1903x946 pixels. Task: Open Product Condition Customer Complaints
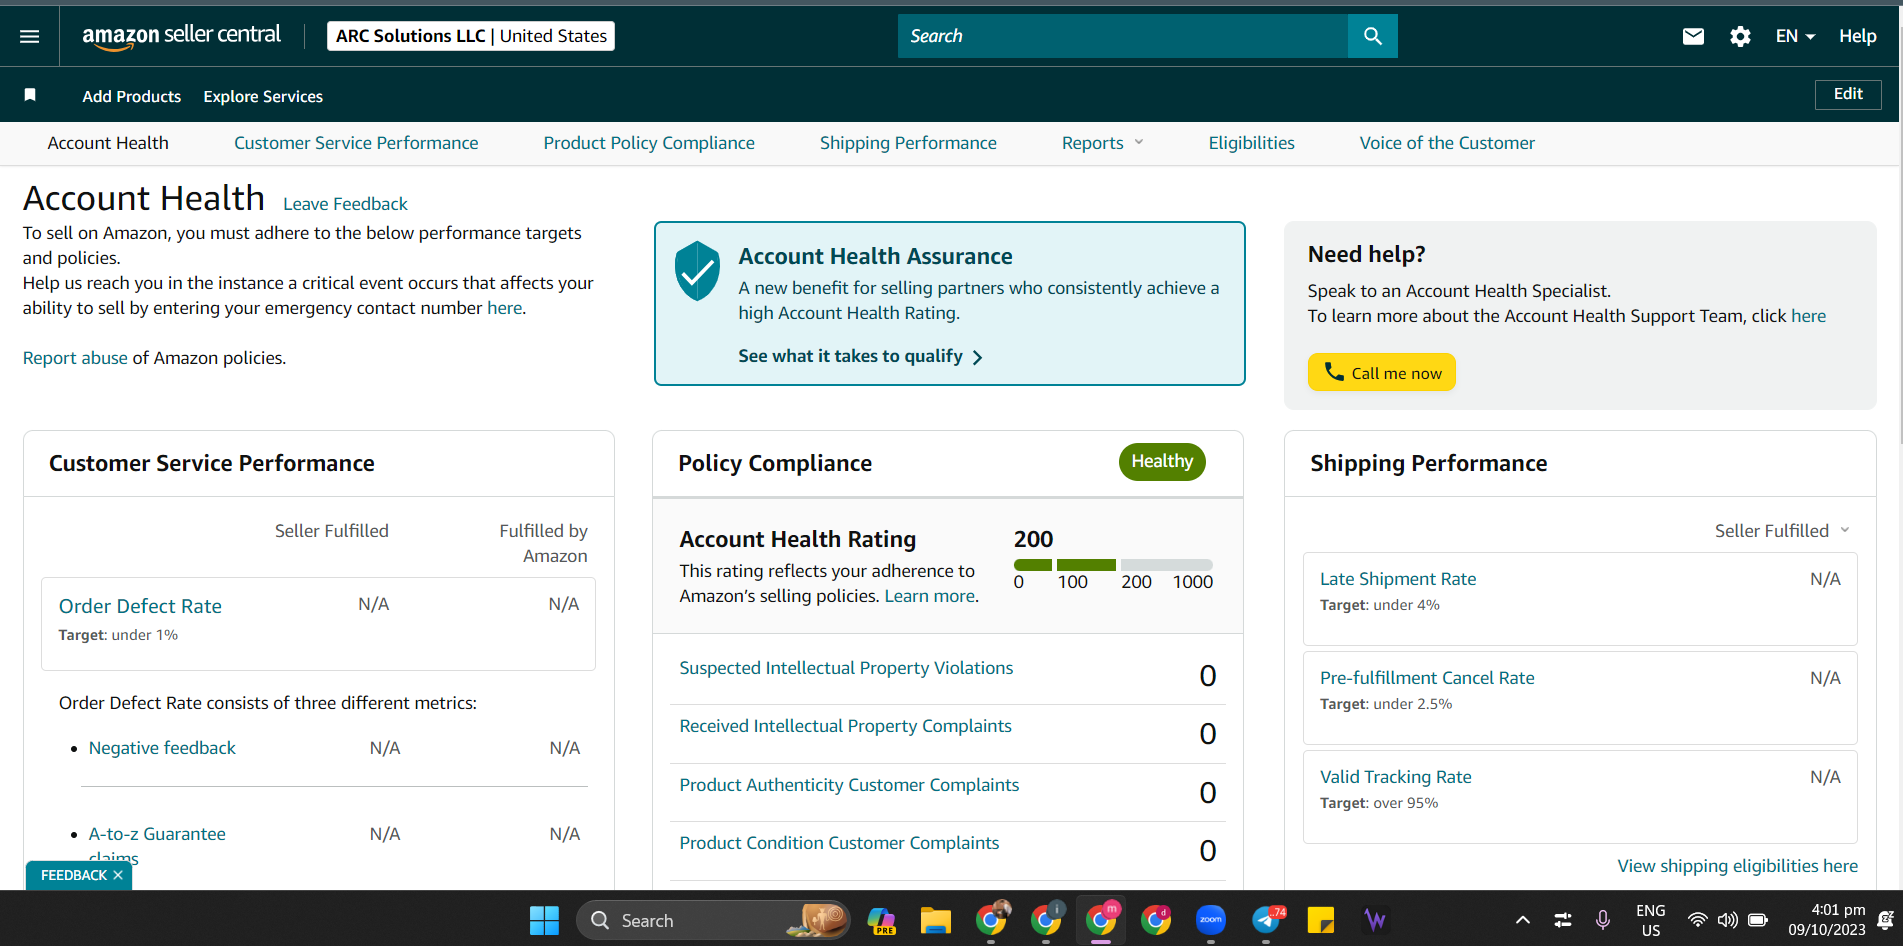pos(839,843)
